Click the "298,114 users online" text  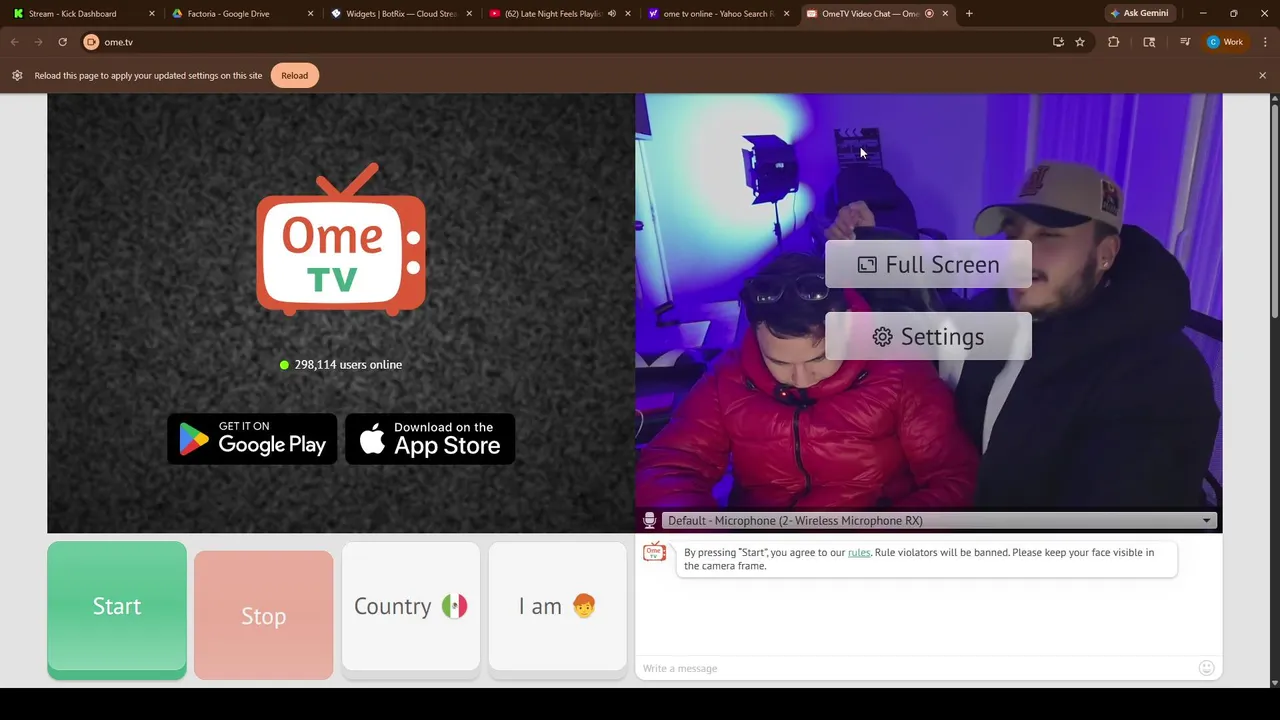348,365
